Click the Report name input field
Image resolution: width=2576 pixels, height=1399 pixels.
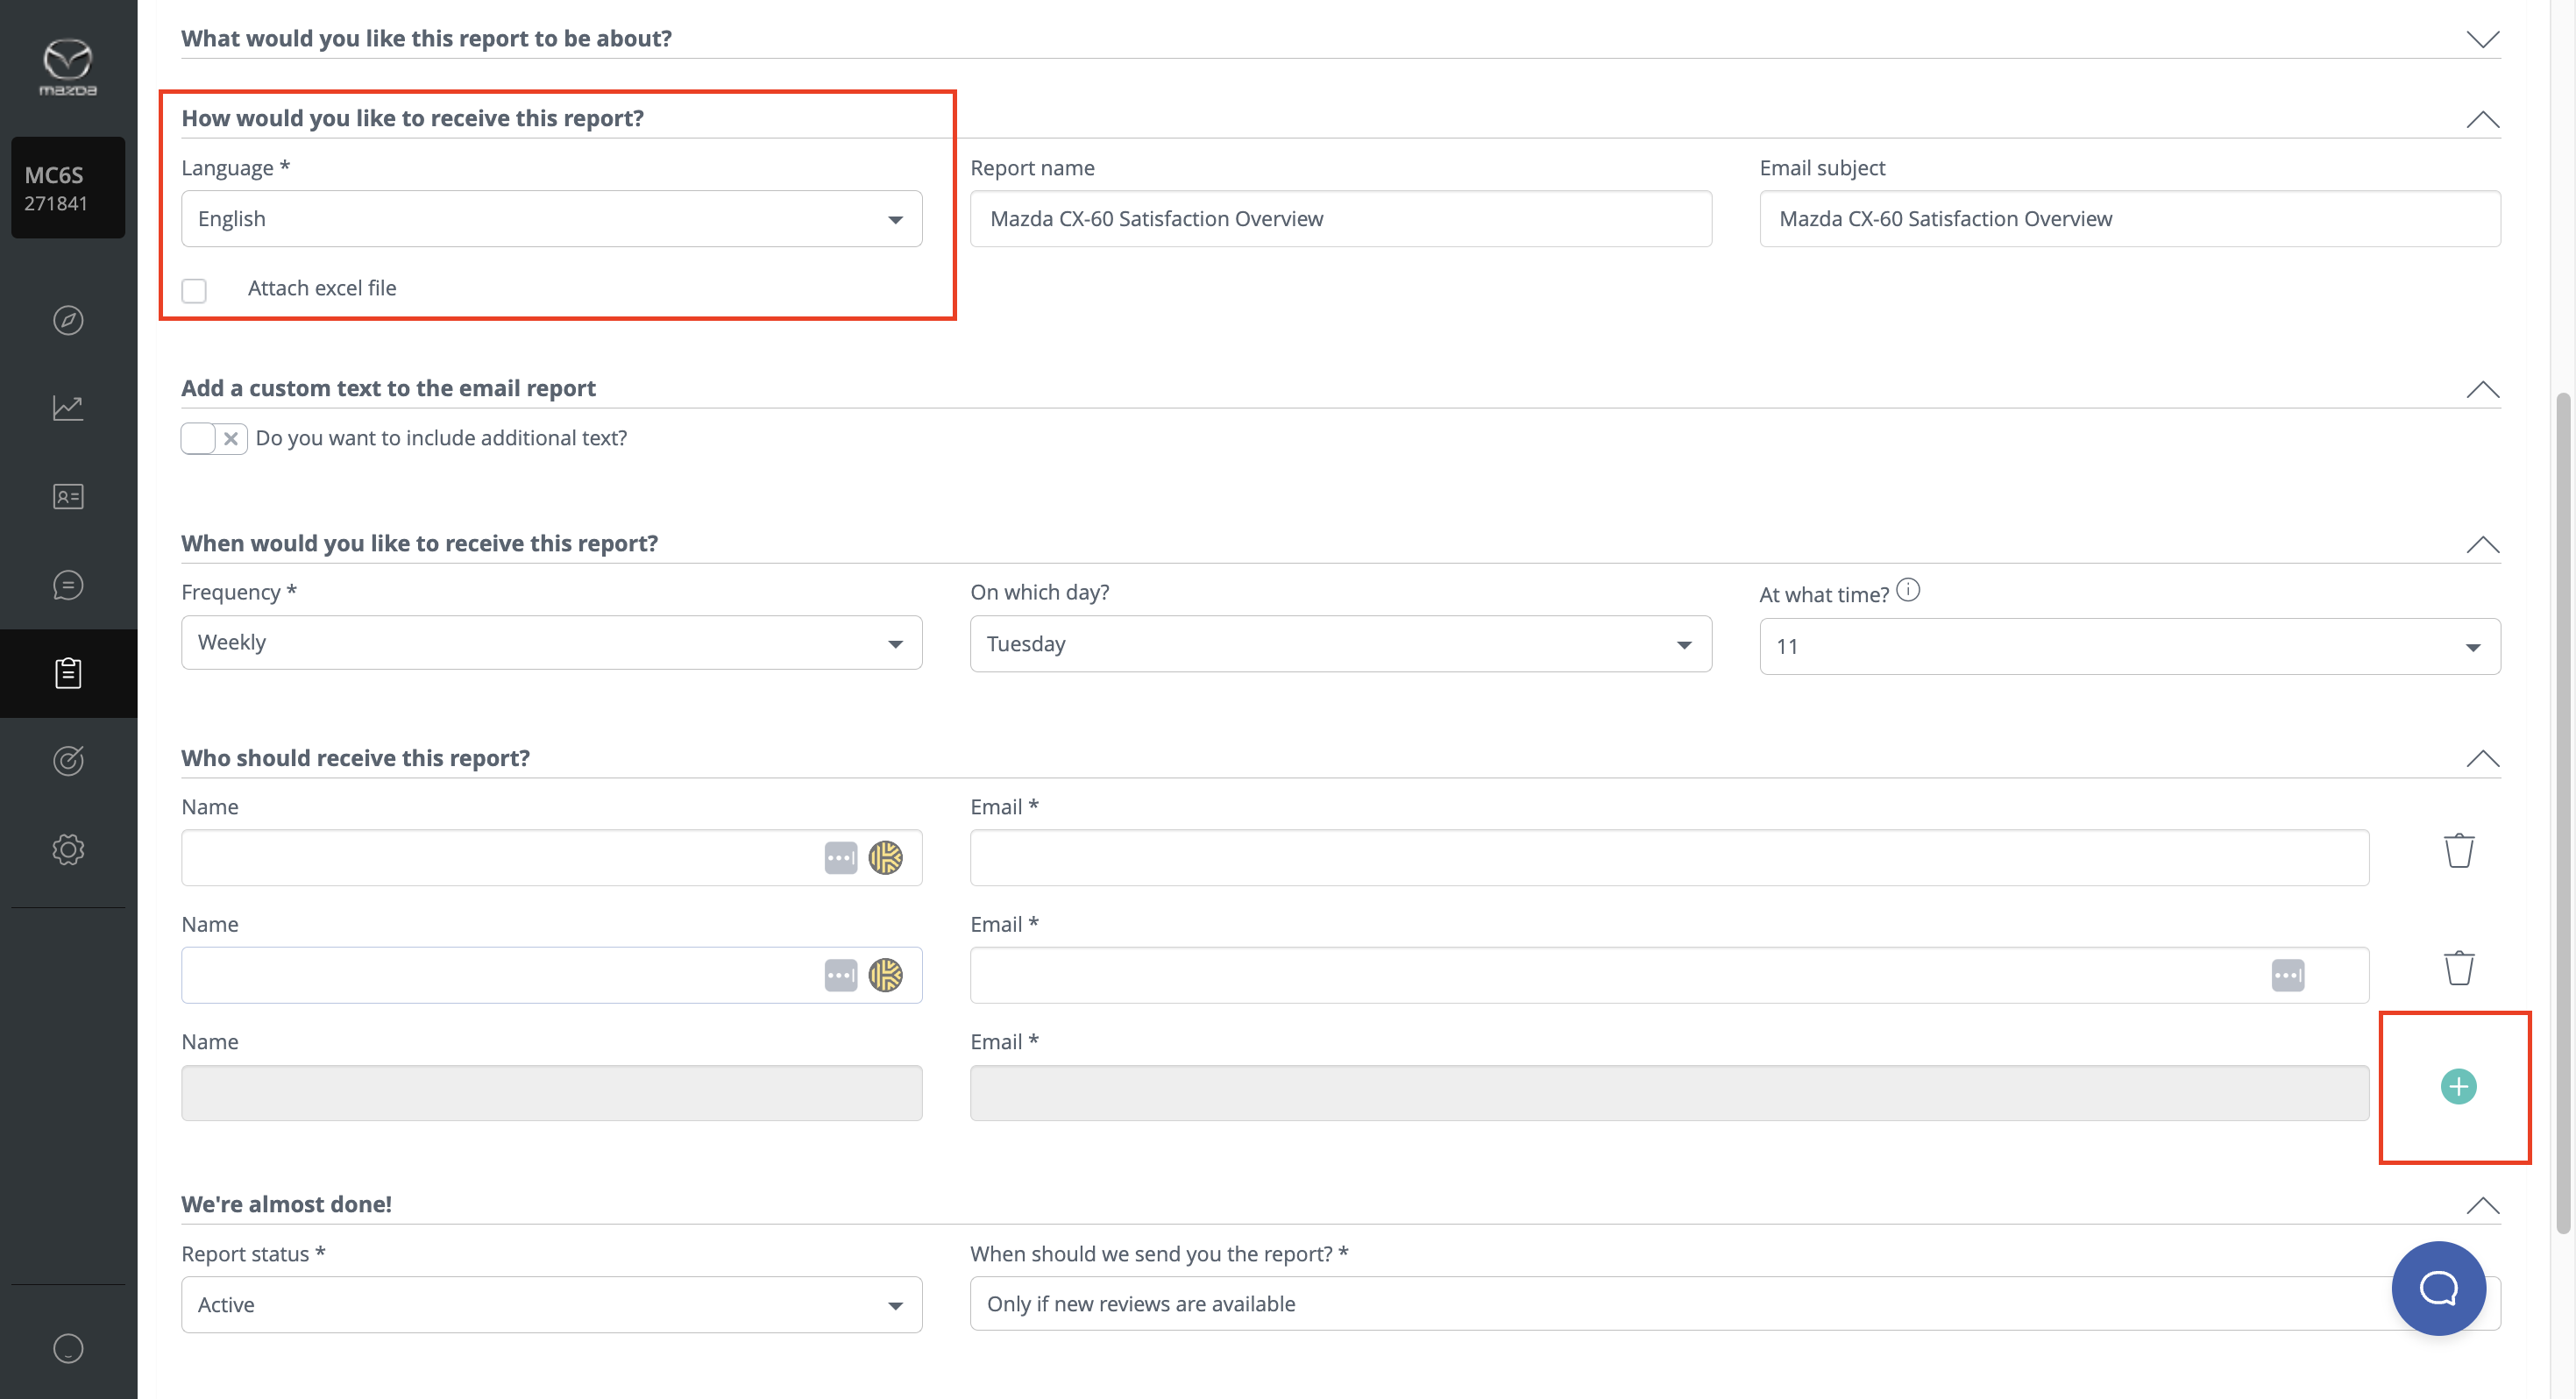pyautogui.click(x=1340, y=219)
